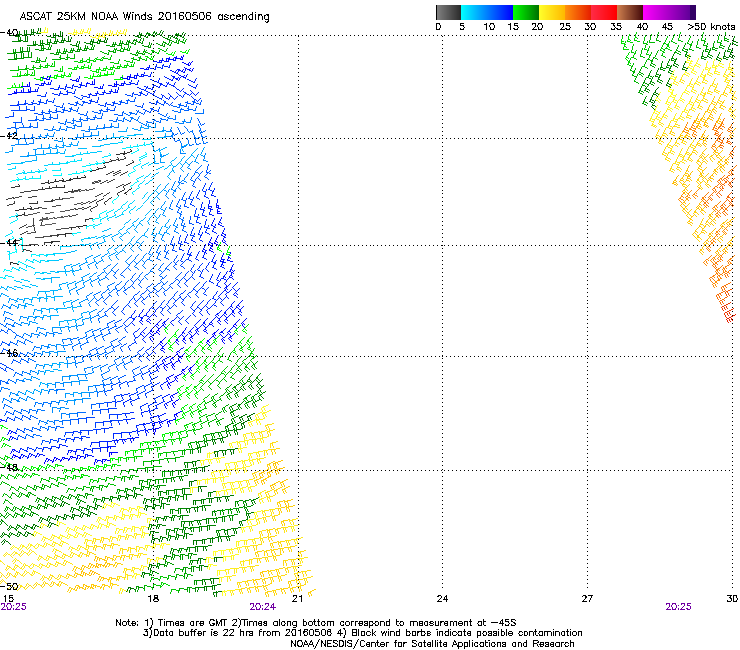The width and height of the screenshot is (740, 650).
Task: Select the cyan 5-10 knots legend segment
Action: click(x=473, y=12)
